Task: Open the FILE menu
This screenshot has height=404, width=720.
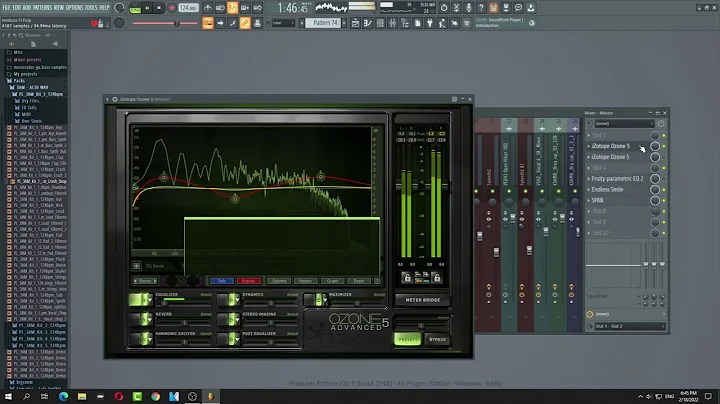Action: click(x=6, y=7)
